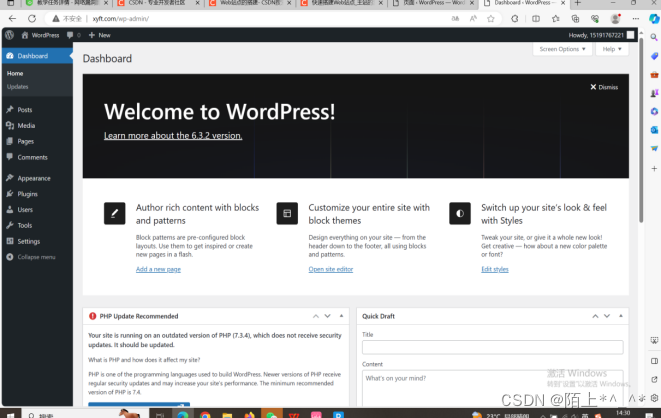The height and width of the screenshot is (418, 661).
Task: Move Quick Draft panel up
Action: click(x=595, y=316)
